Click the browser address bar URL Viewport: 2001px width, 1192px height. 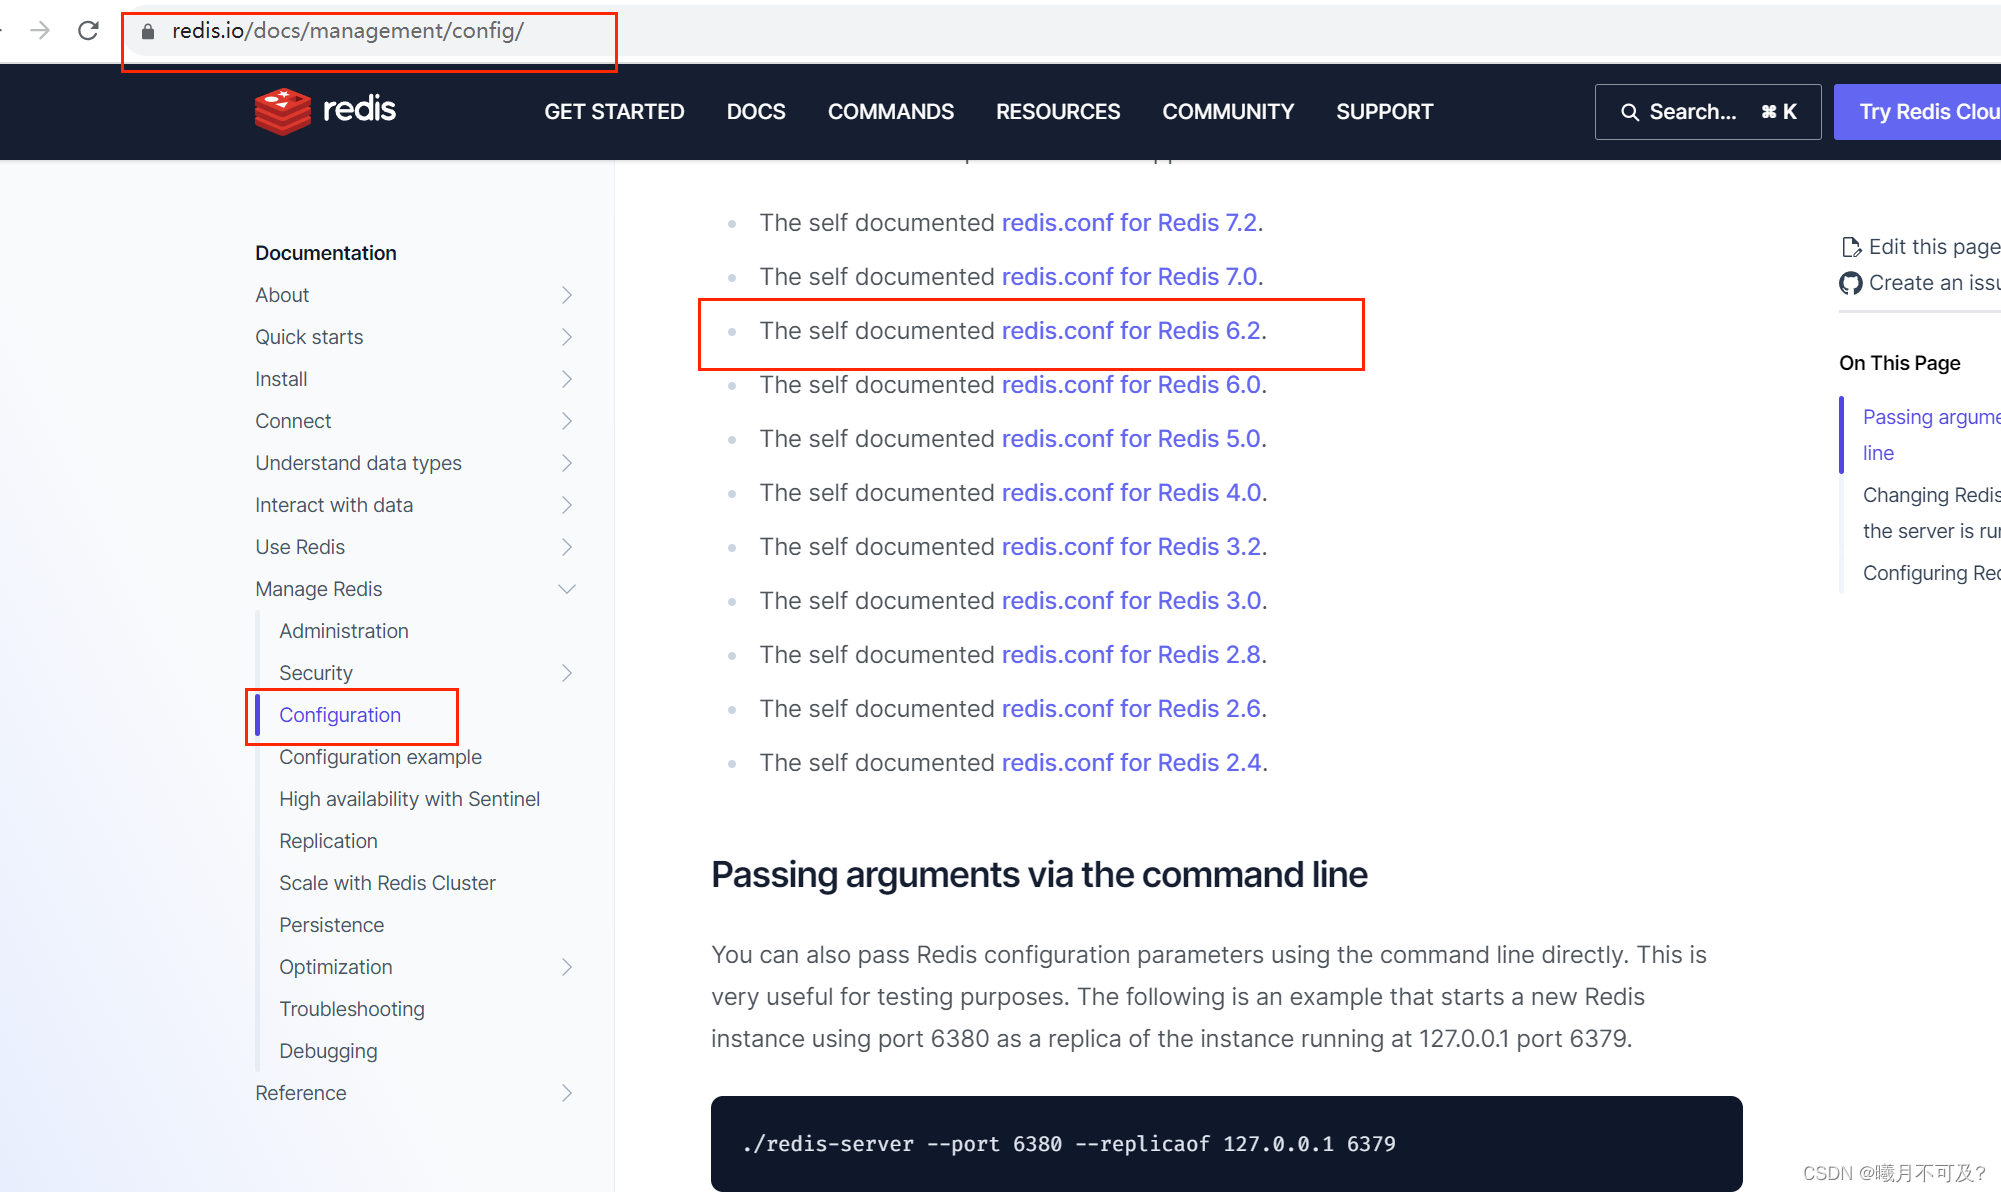(348, 31)
